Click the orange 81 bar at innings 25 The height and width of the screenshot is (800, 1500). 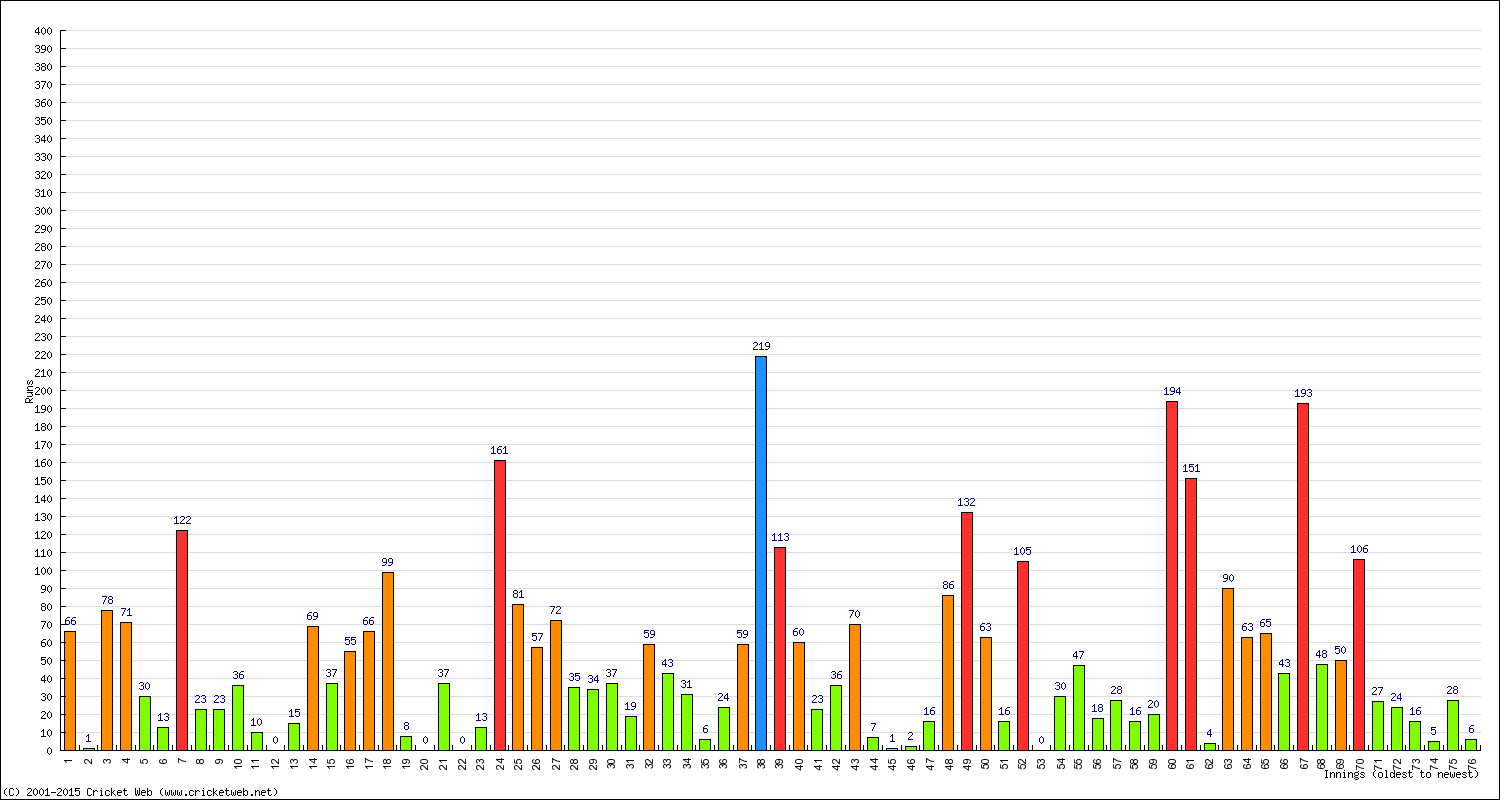coord(518,677)
